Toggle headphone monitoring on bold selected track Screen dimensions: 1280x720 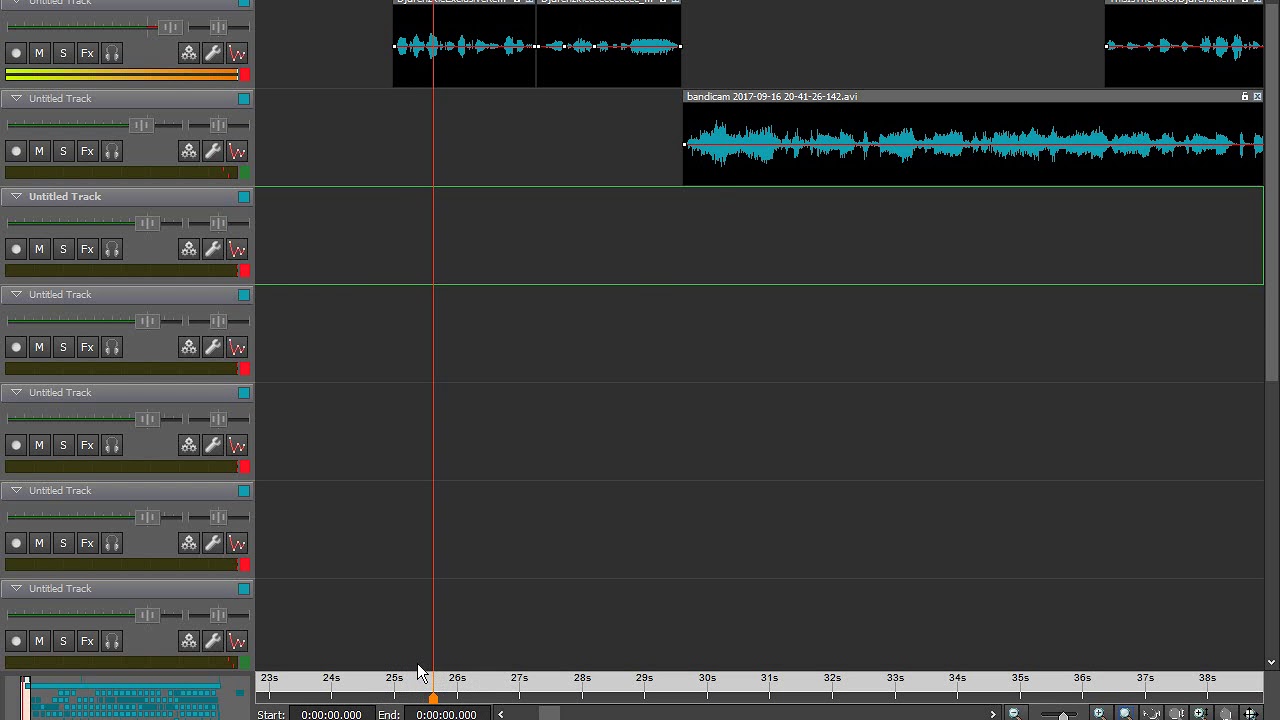tap(111, 249)
